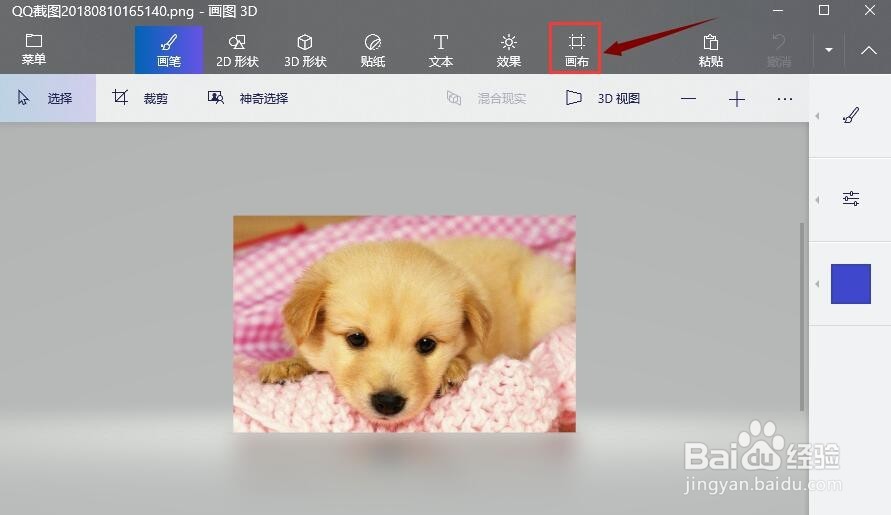The width and height of the screenshot is (891, 515).
Task: Minimize the 画图 3D window
Action: [x=778, y=10]
